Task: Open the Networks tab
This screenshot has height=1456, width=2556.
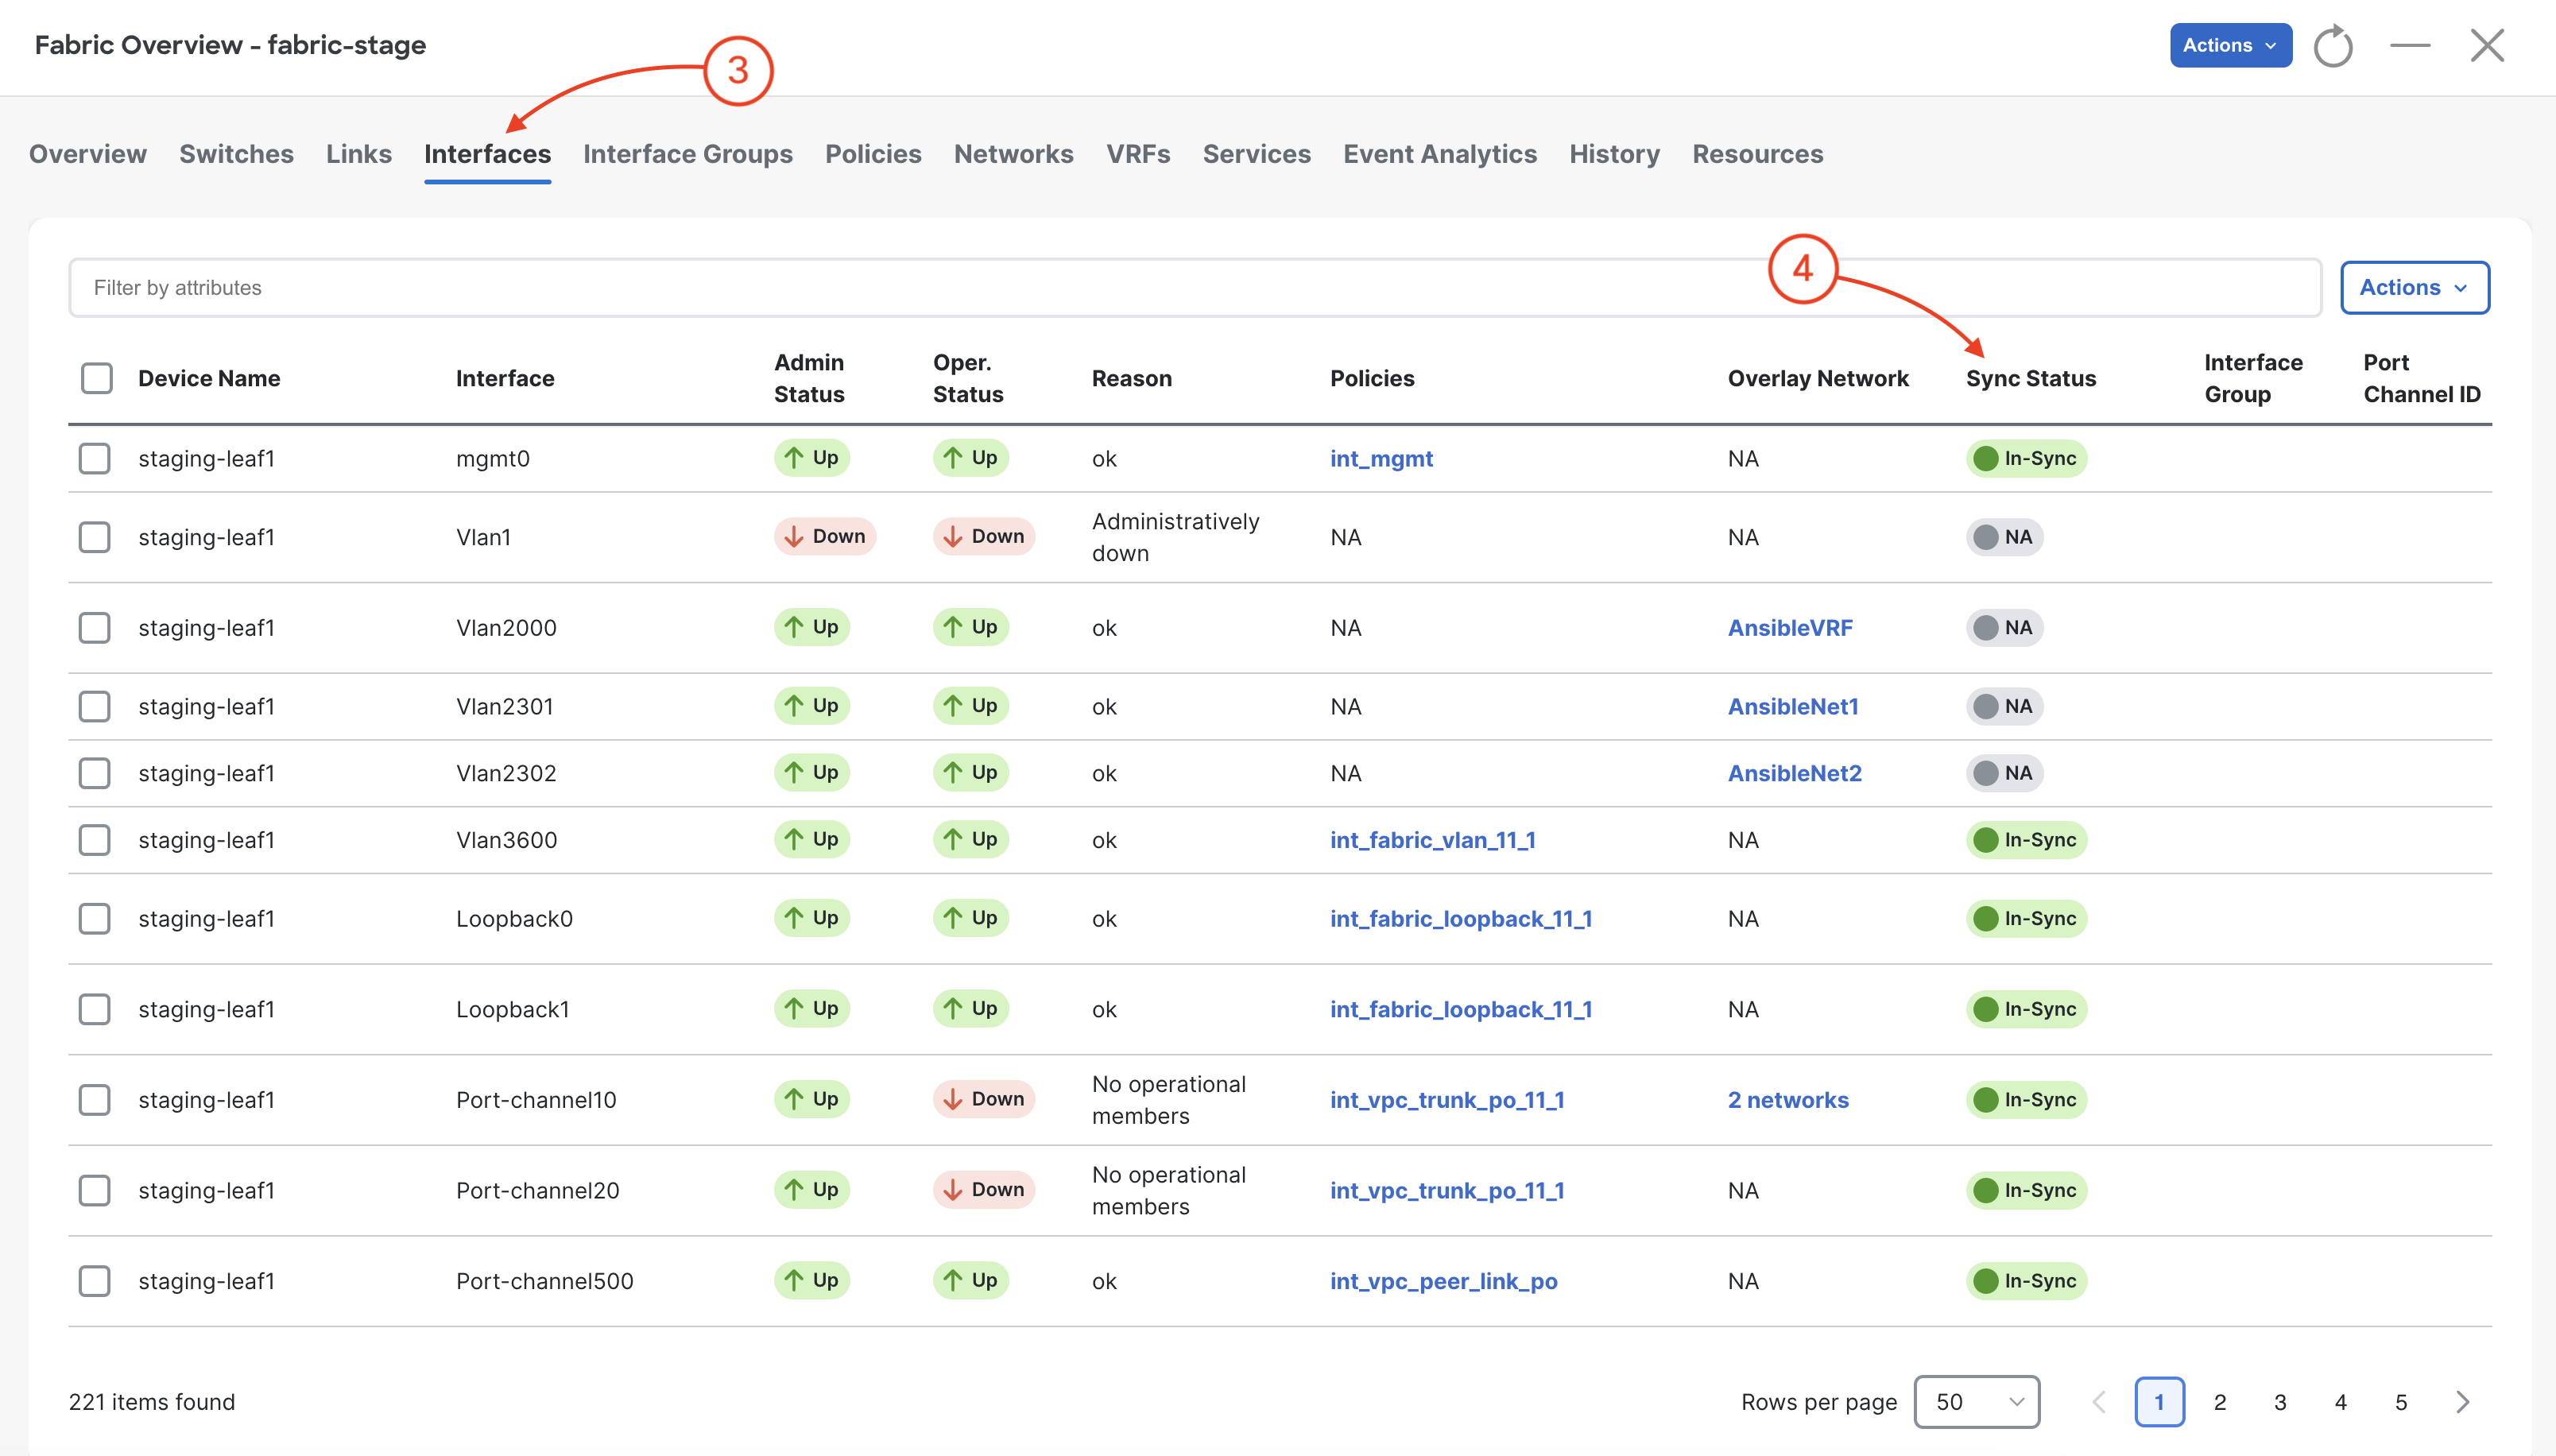Action: [x=1014, y=154]
